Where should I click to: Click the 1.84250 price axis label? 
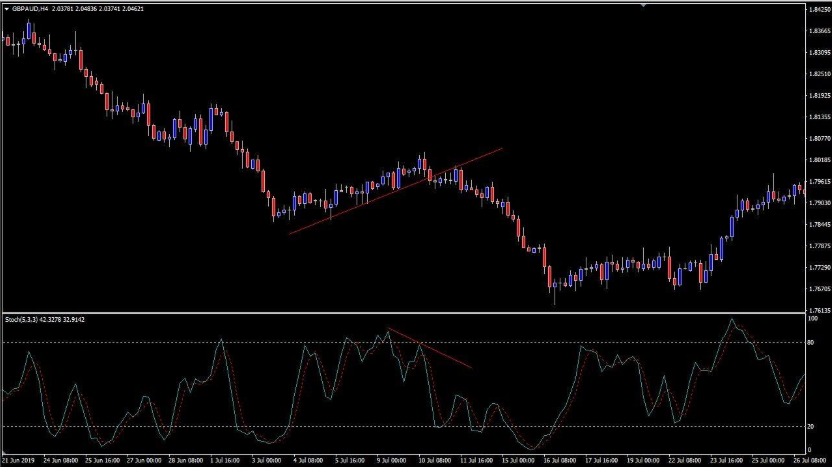tap(819, 9)
